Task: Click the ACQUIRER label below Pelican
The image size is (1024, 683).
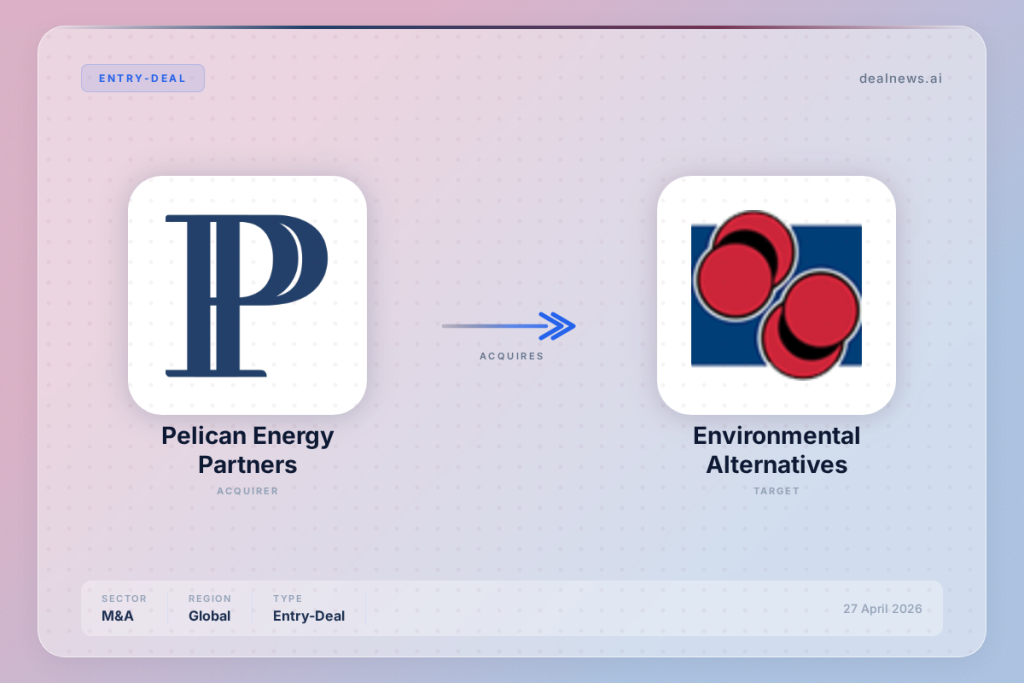Action: click(x=247, y=491)
